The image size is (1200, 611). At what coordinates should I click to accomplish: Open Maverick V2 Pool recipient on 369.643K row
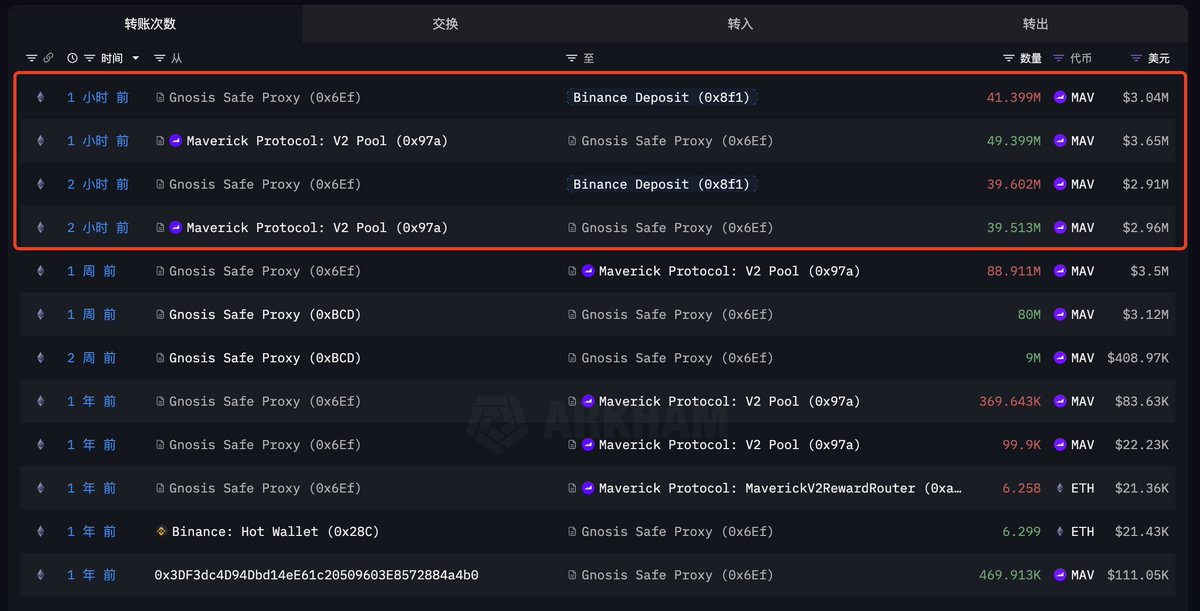click(x=729, y=401)
